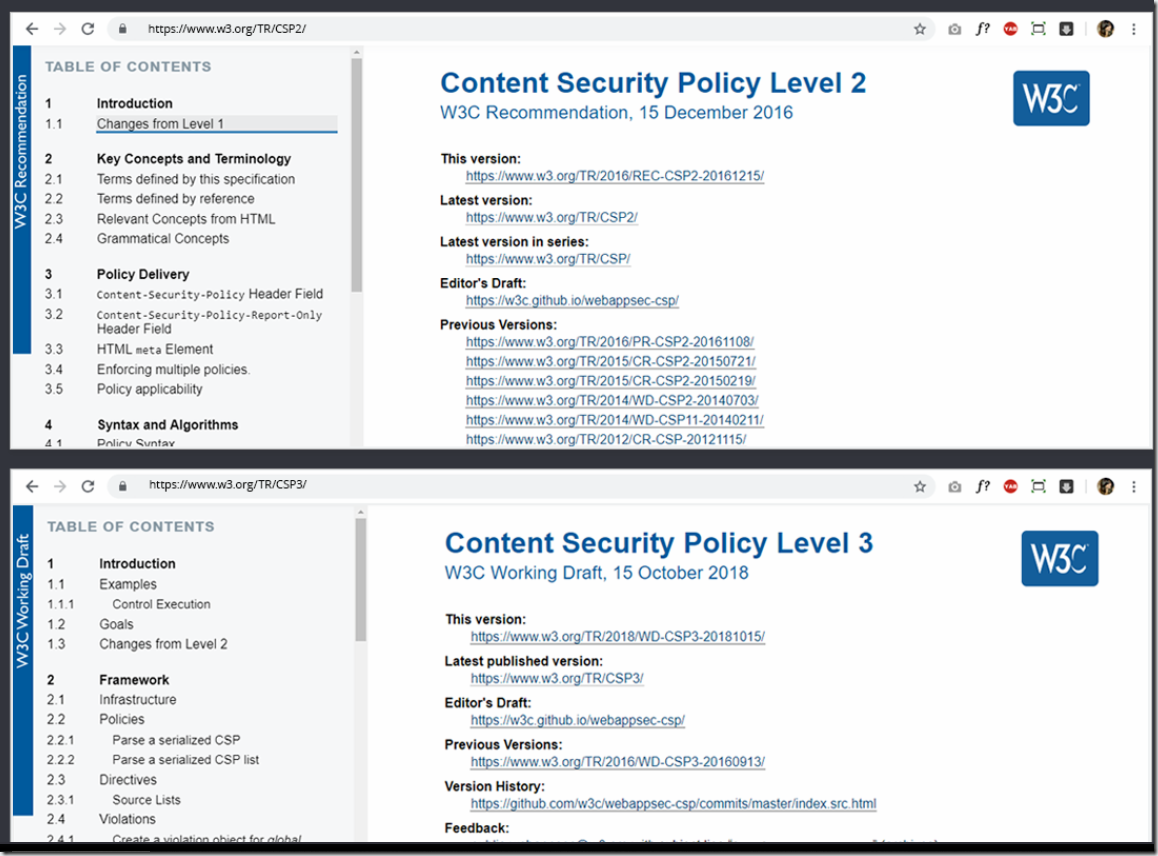Open Control Execution subsection
Image resolution: width=1158 pixels, height=856 pixels.
161,604
